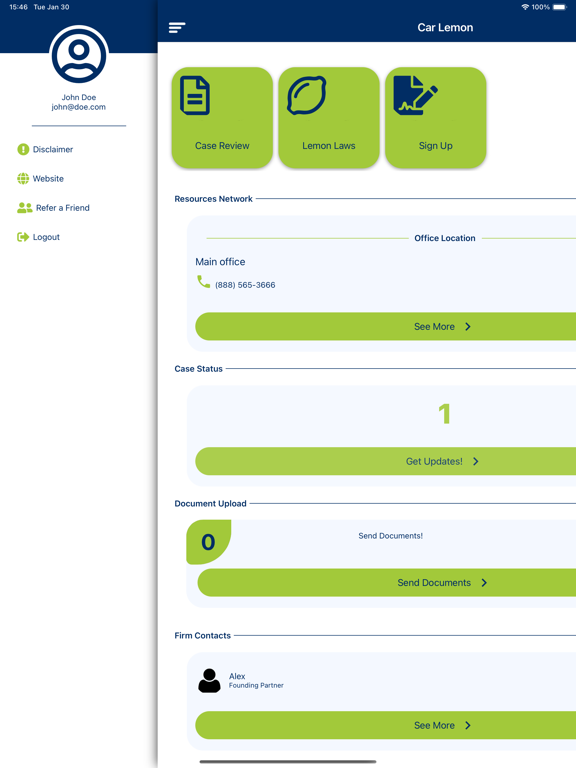The height and width of the screenshot is (768, 576).
Task: Click the chevron next to Send Documents
Action: tap(484, 583)
